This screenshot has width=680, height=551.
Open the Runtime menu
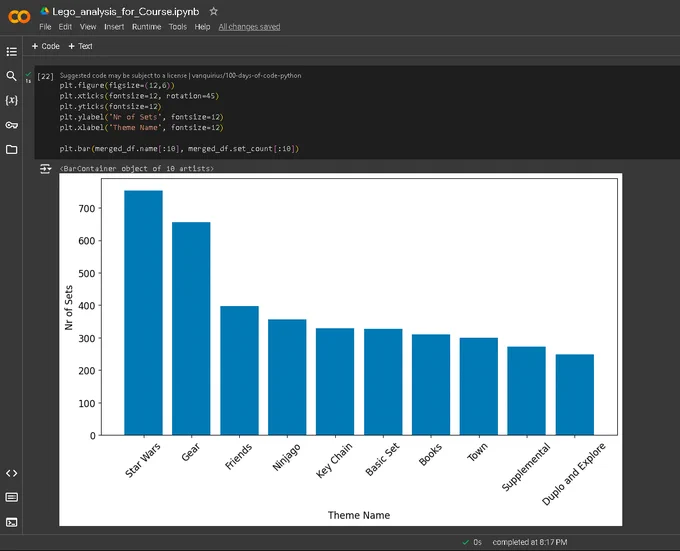147,27
